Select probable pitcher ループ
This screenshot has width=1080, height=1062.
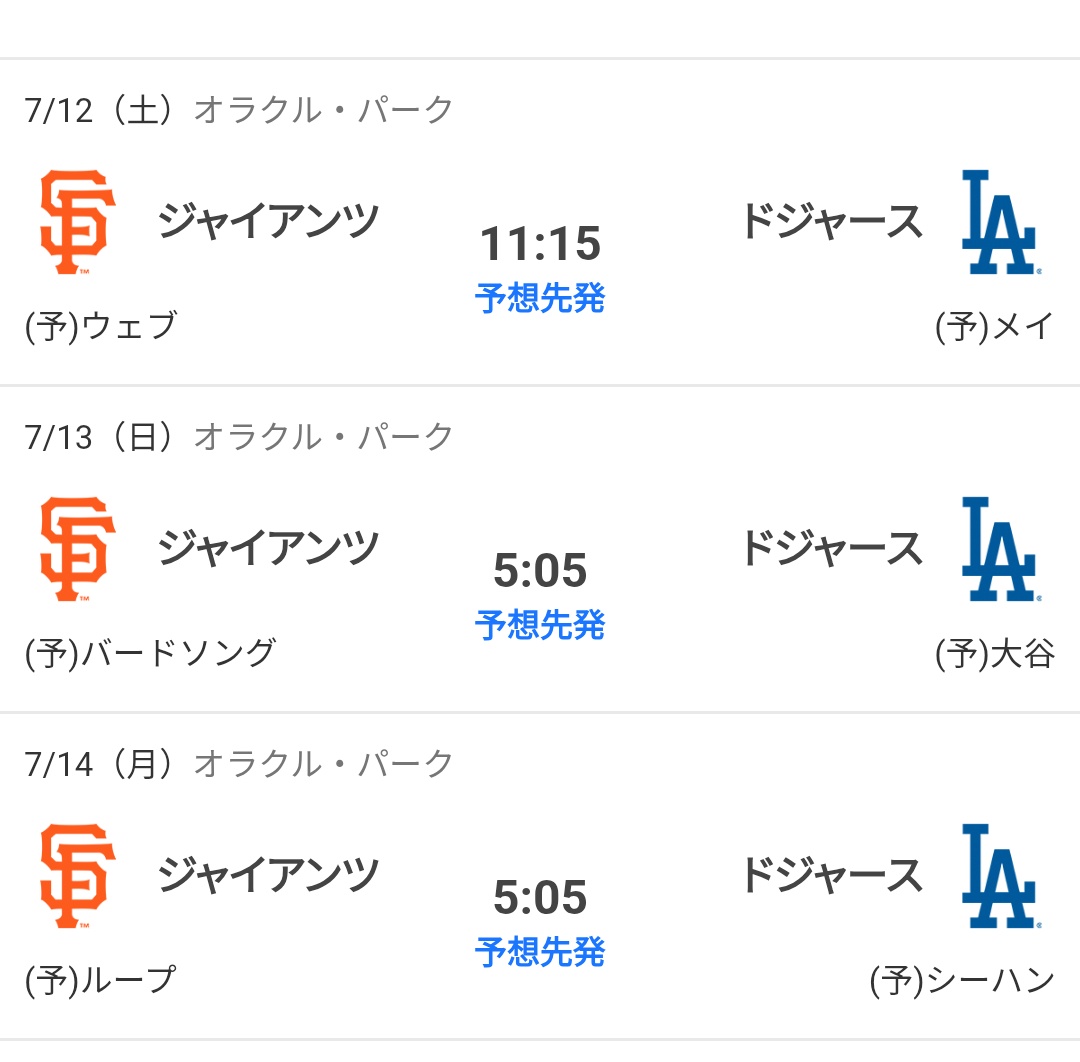[x=101, y=981]
